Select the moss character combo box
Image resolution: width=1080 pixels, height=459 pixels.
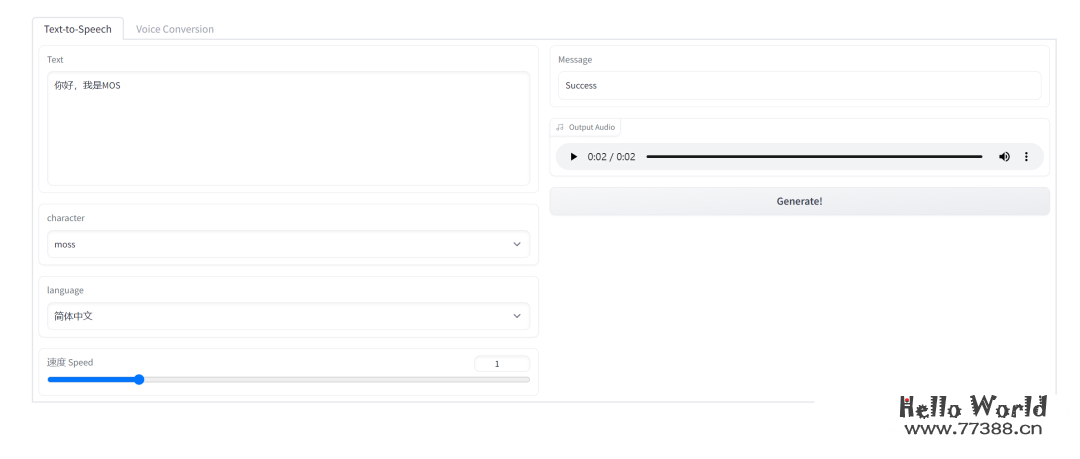pyautogui.click(x=280, y=244)
